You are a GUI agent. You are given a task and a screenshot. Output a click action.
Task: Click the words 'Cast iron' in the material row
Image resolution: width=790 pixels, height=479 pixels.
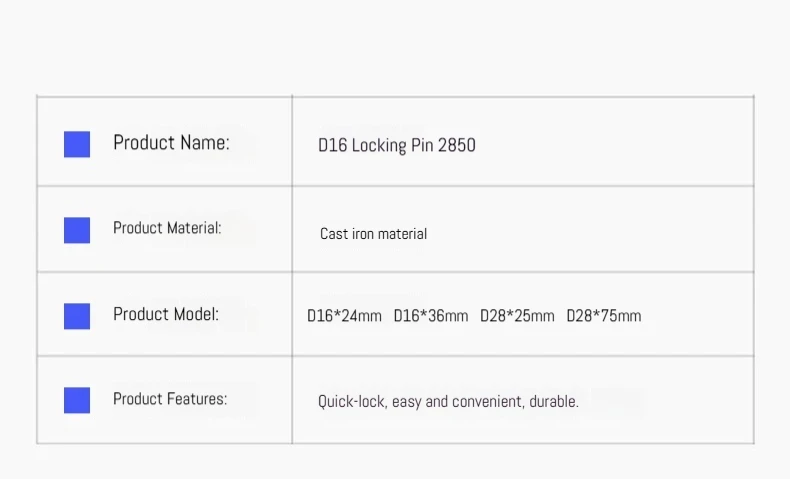(x=347, y=234)
